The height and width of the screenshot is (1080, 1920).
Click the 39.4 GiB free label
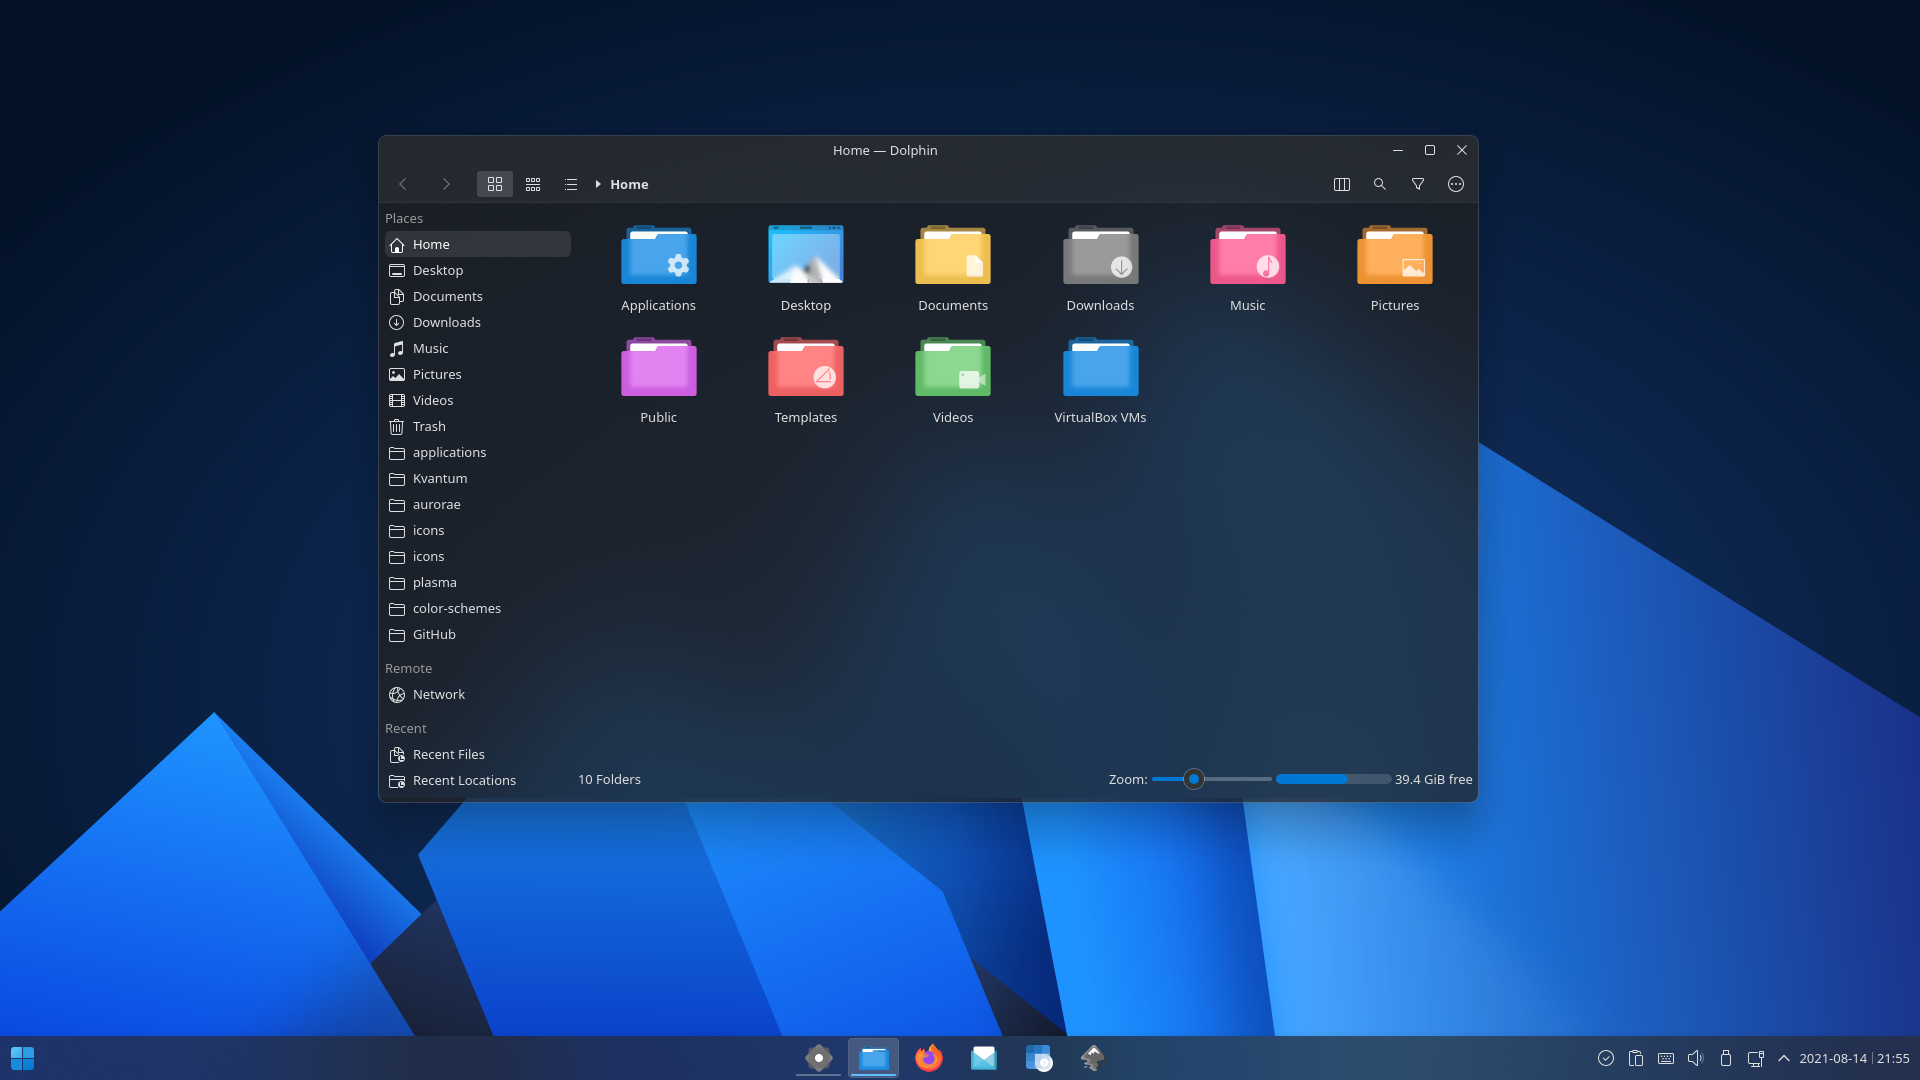tap(1434, 779)
